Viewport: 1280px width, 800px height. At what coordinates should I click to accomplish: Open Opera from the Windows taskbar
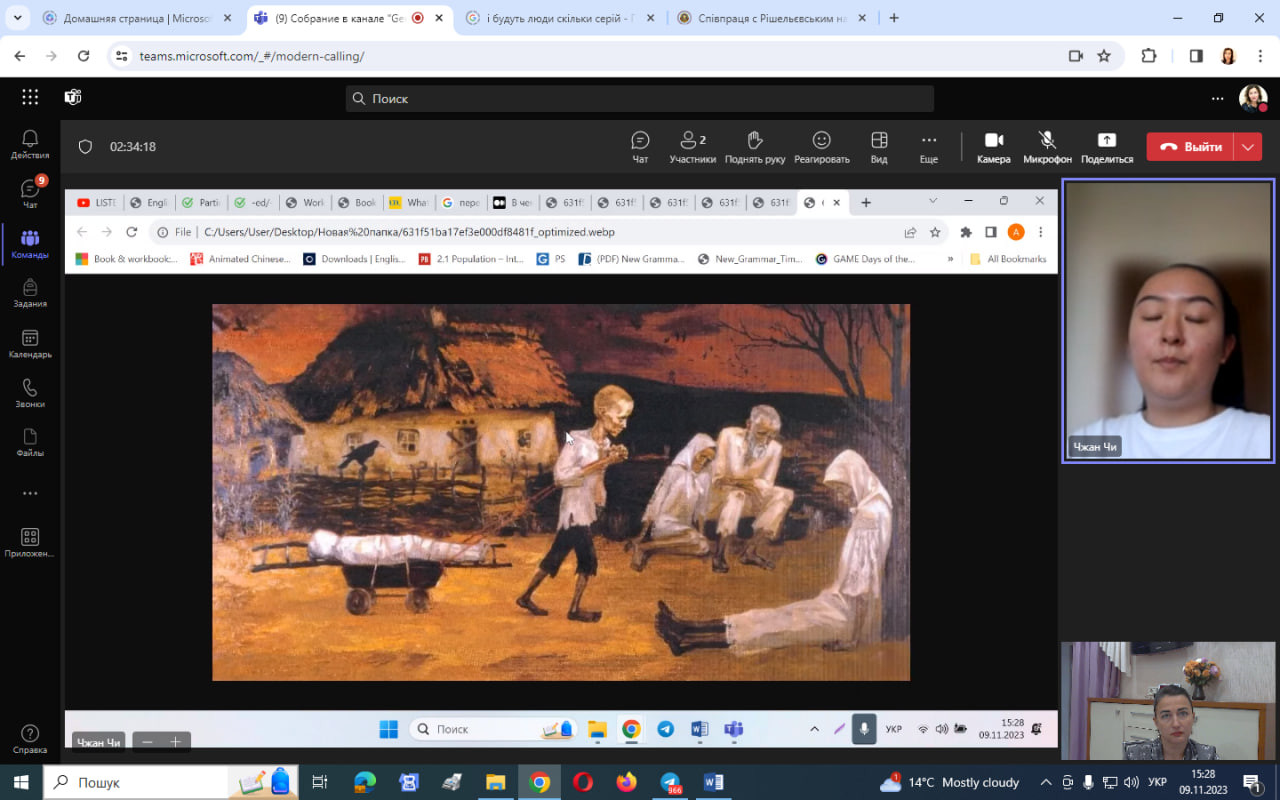[582, 782]
